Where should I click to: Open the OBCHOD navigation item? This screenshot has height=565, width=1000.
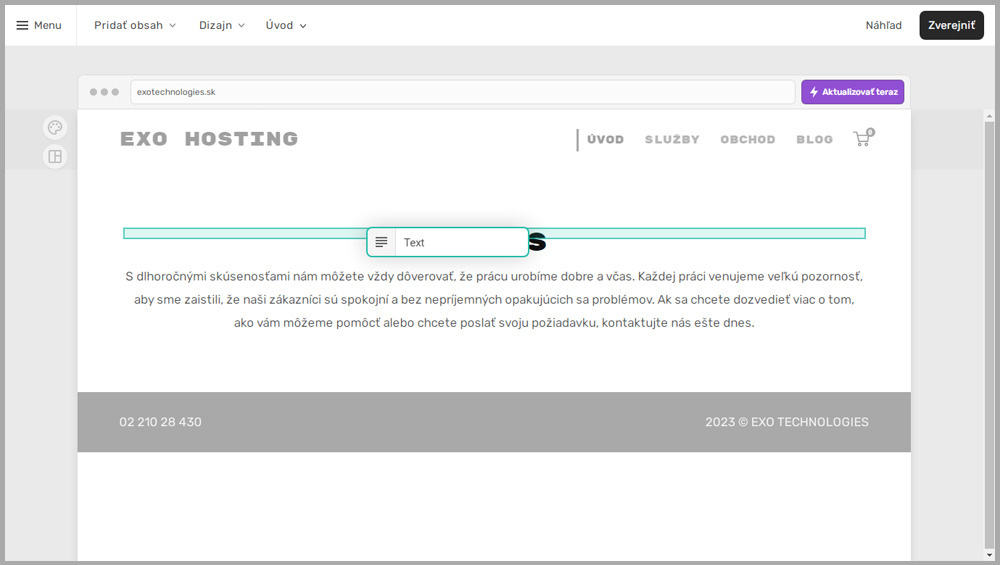(x=747, y=140)
